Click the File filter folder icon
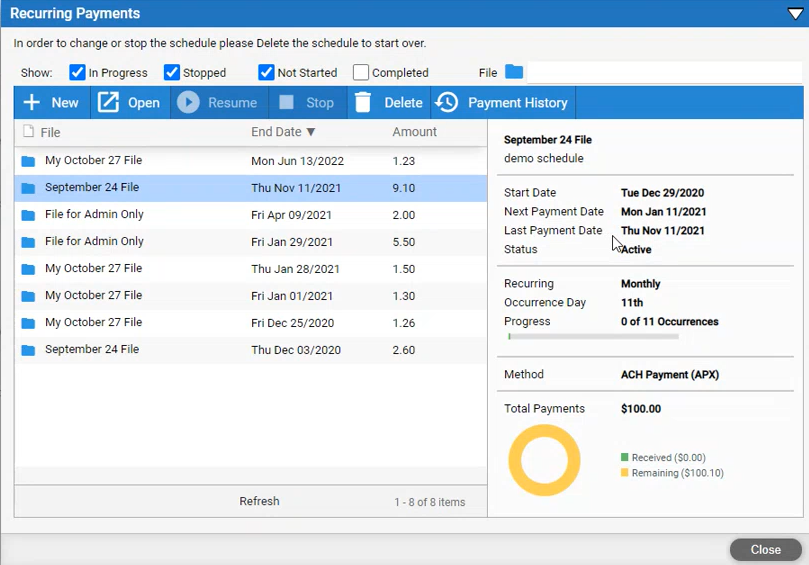809x565 pixels. [514, 72]
